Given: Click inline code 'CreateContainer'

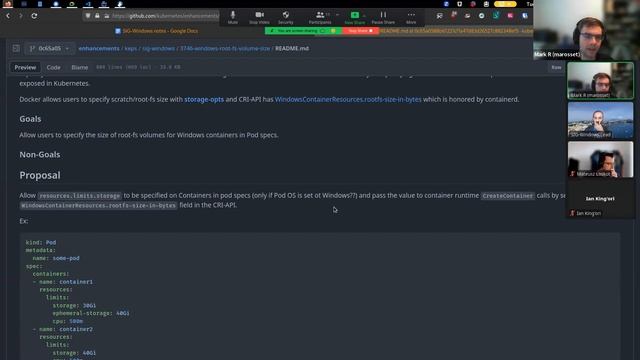Looking at the screenshot, I should [508, 196].
